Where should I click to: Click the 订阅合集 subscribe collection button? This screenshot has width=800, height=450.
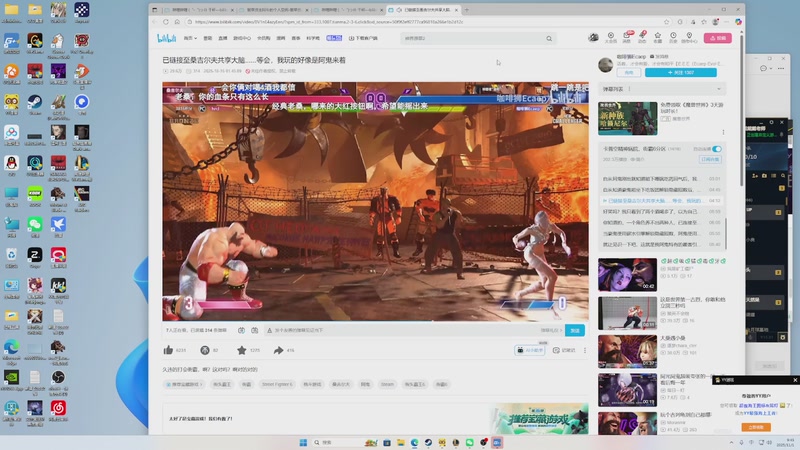[710, 159]
